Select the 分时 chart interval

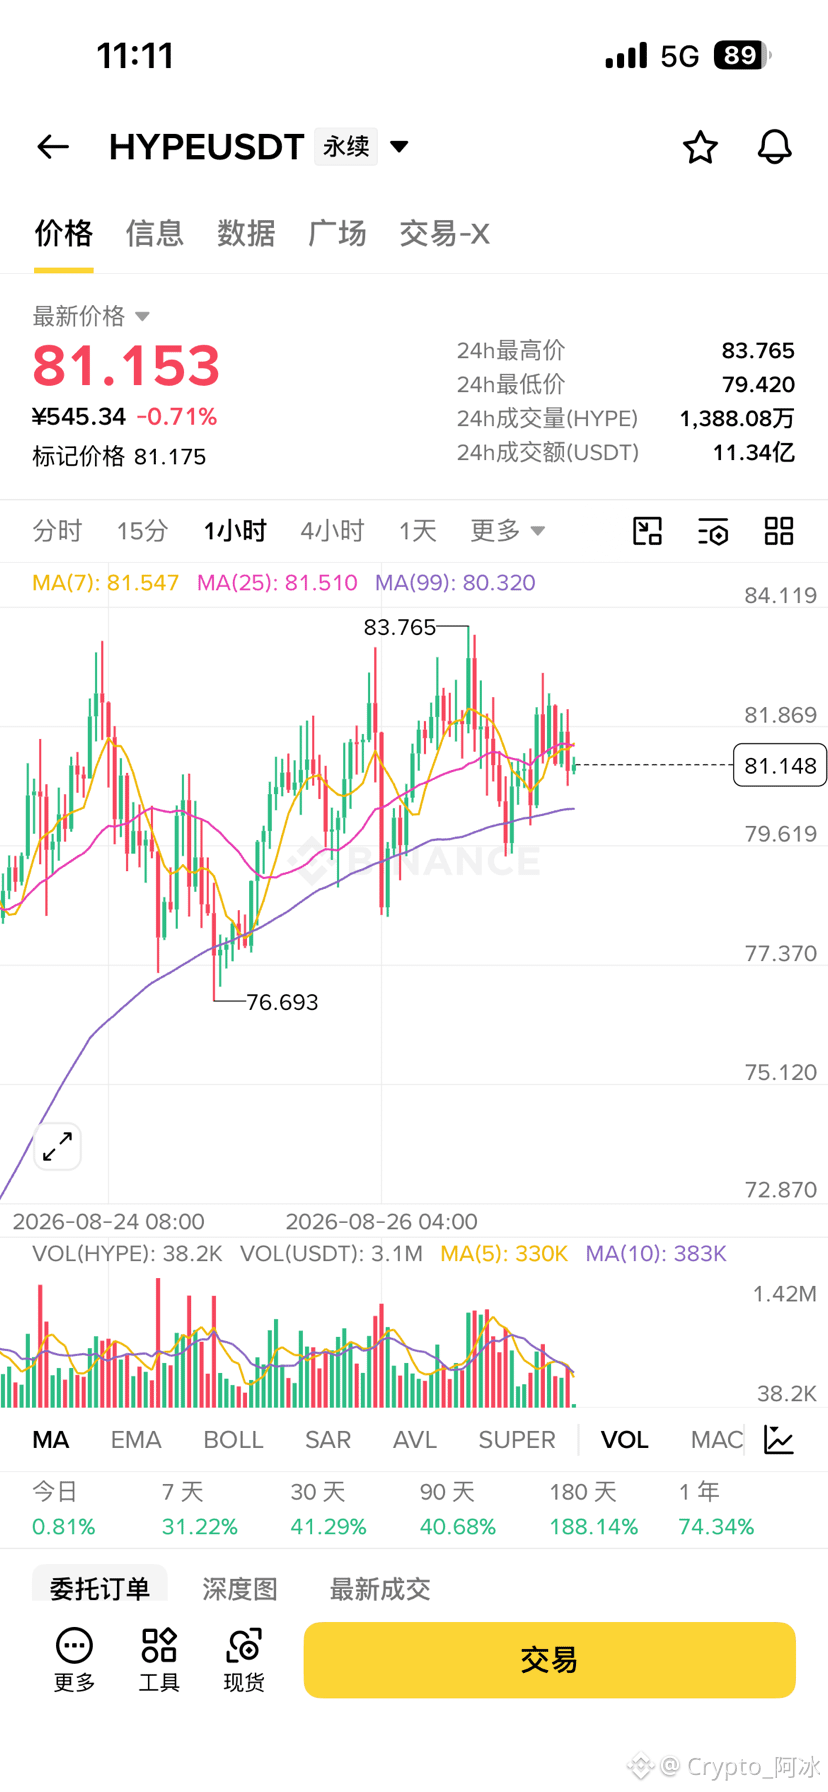click(57, 530)
